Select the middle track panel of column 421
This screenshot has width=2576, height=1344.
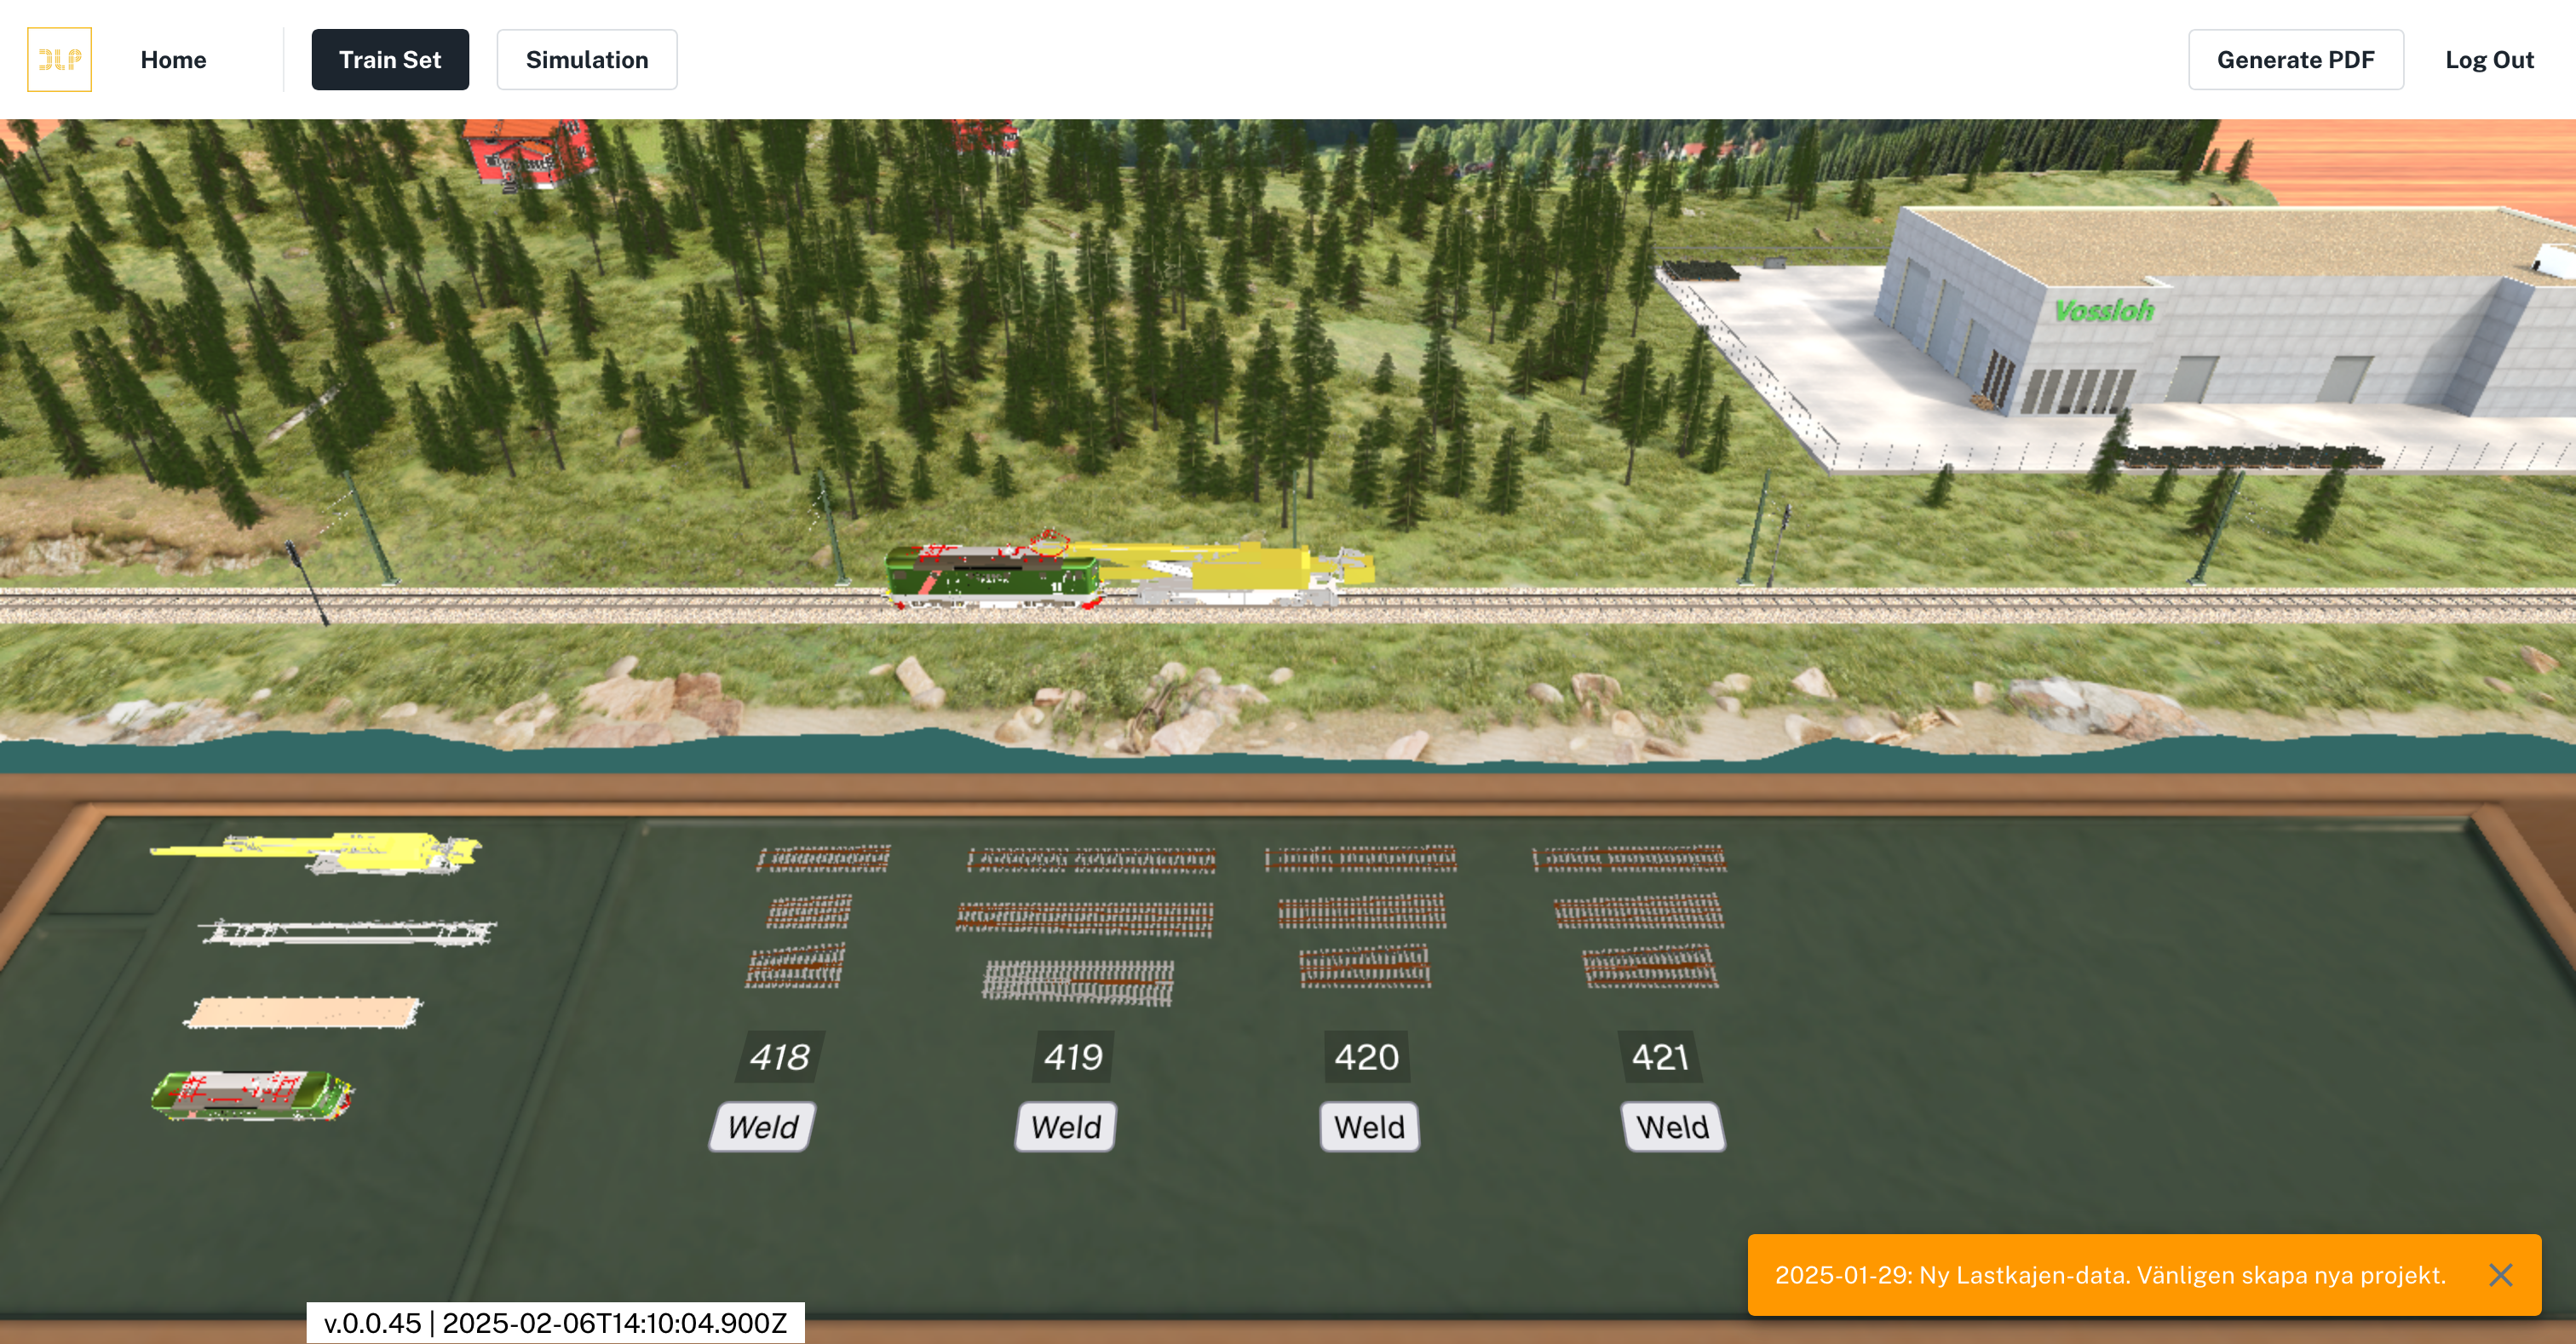pos(1638,911)
